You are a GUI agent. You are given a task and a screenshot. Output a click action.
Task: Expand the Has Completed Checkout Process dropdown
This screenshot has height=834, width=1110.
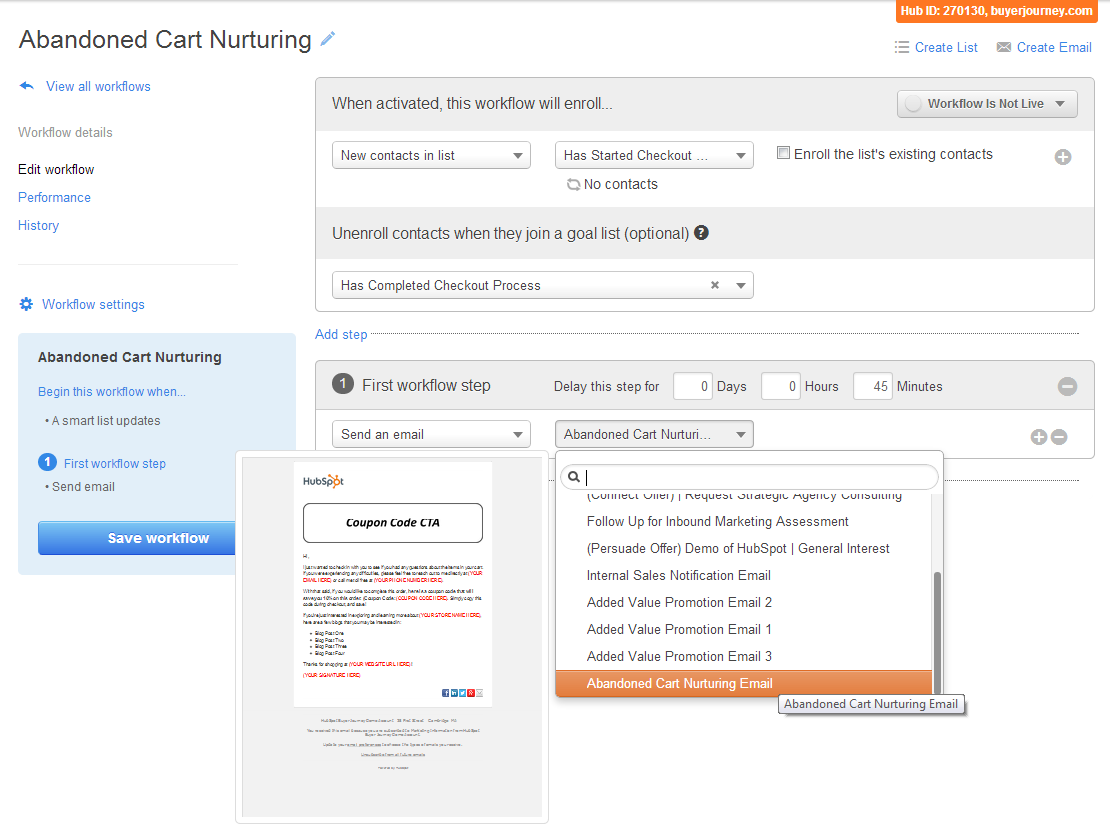[740, 285]
